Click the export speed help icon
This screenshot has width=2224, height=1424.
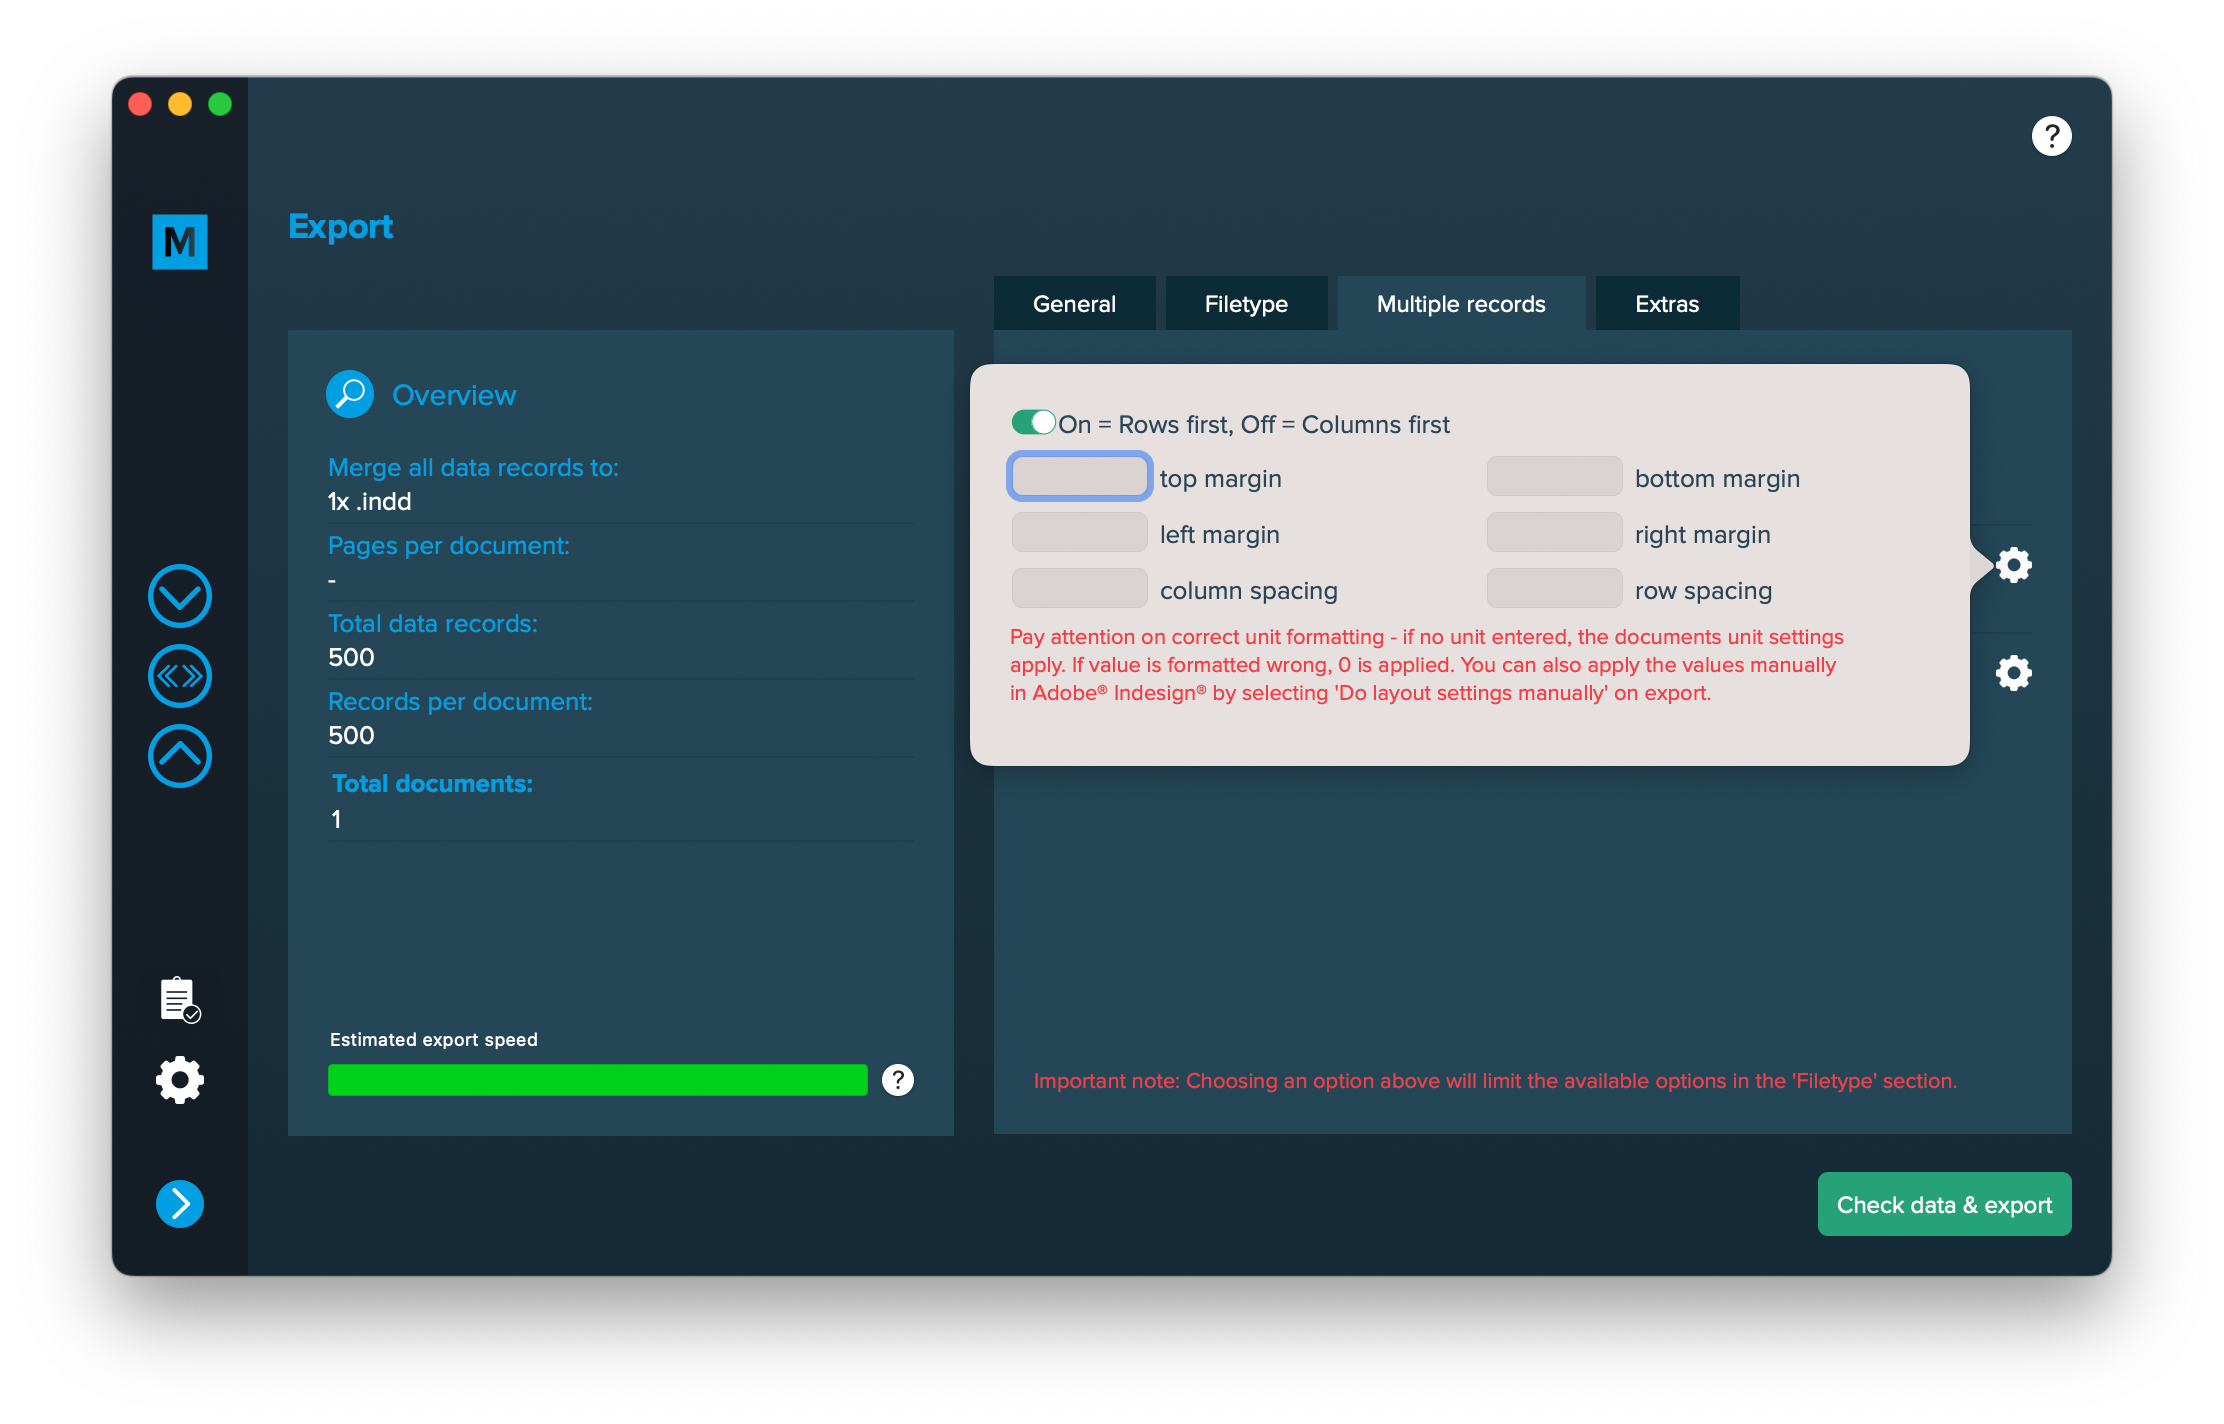click(x=898, y=1080)
